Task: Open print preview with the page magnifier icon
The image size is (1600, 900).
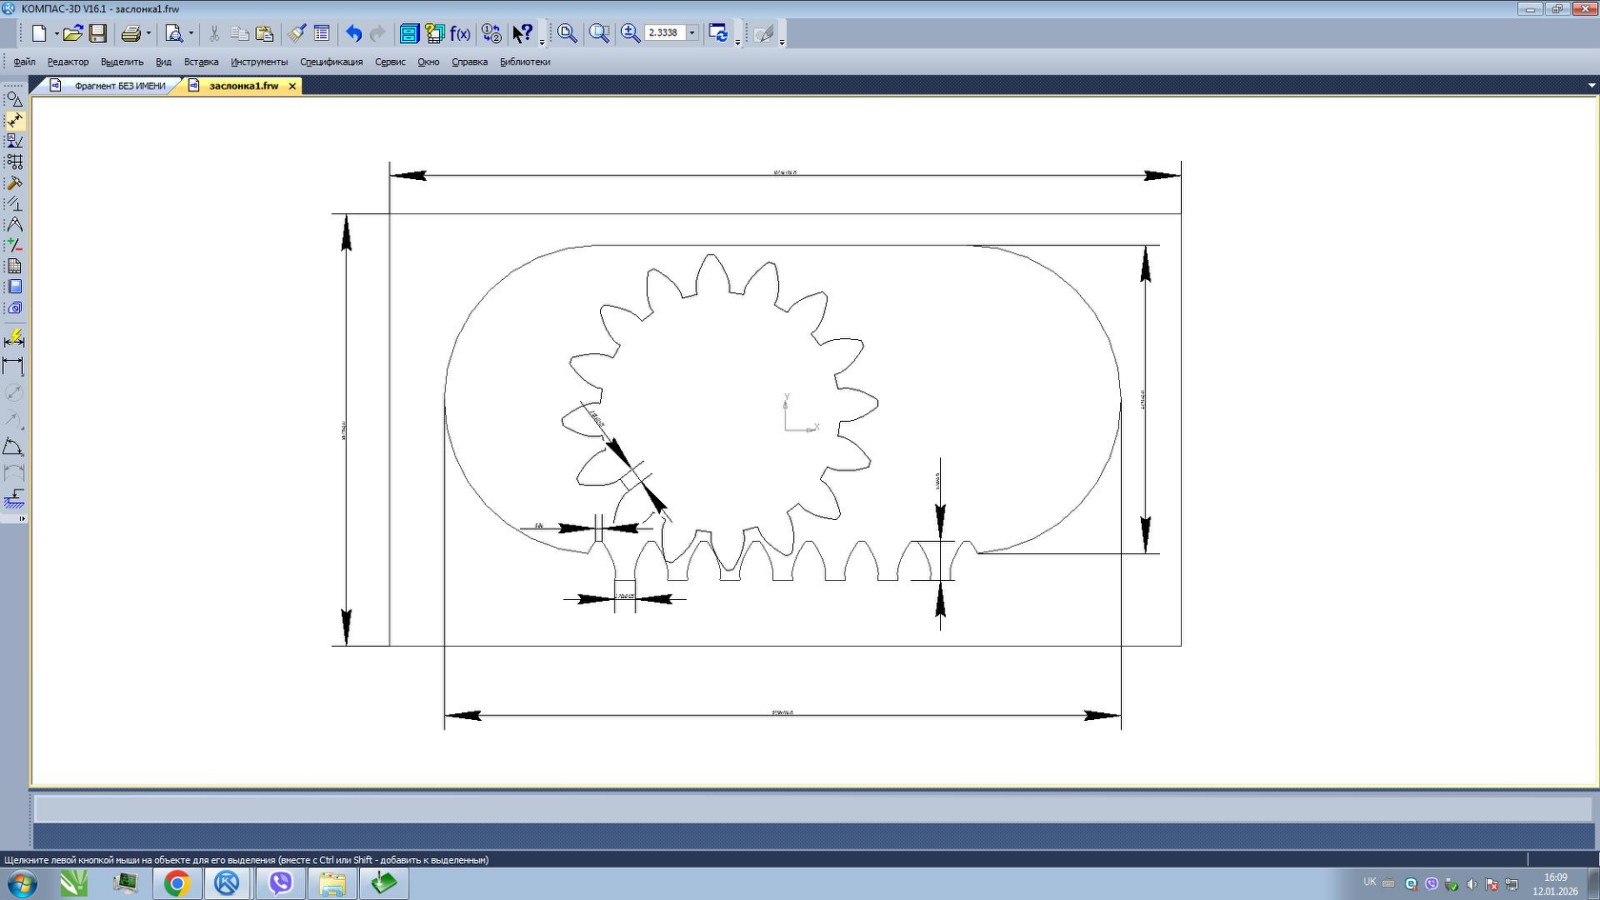Action: 174,33
